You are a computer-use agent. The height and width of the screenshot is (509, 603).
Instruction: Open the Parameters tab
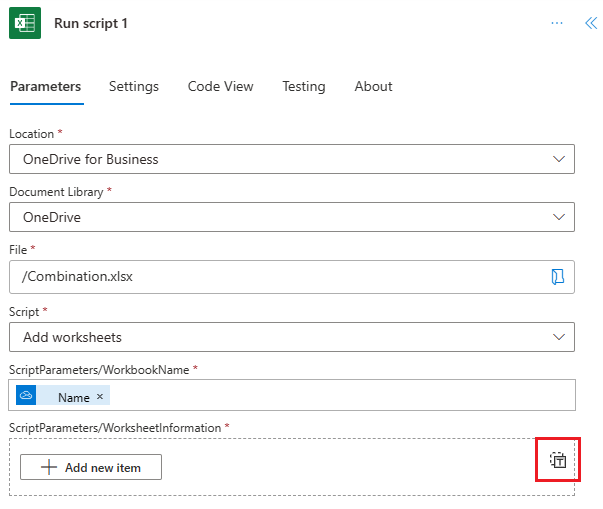point(46,86)
